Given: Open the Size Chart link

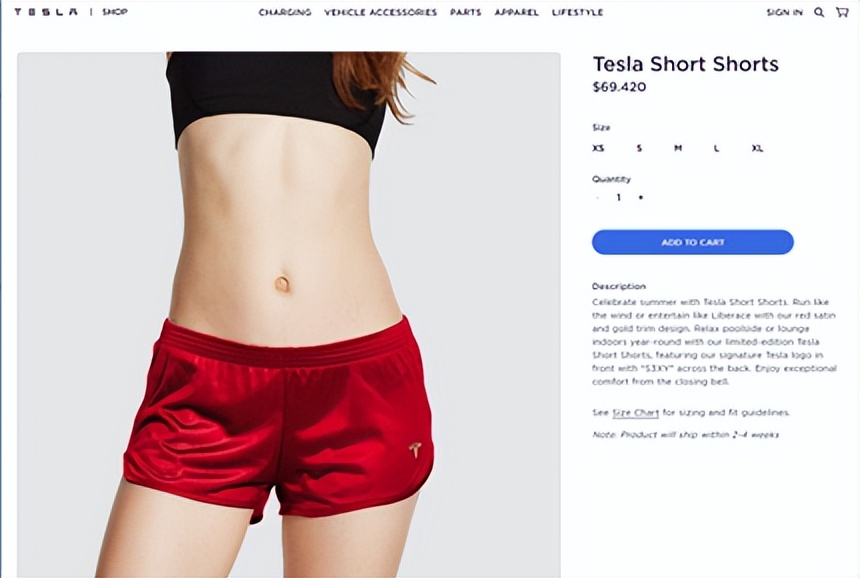Looking at the screenshot, I should (635, 412).
